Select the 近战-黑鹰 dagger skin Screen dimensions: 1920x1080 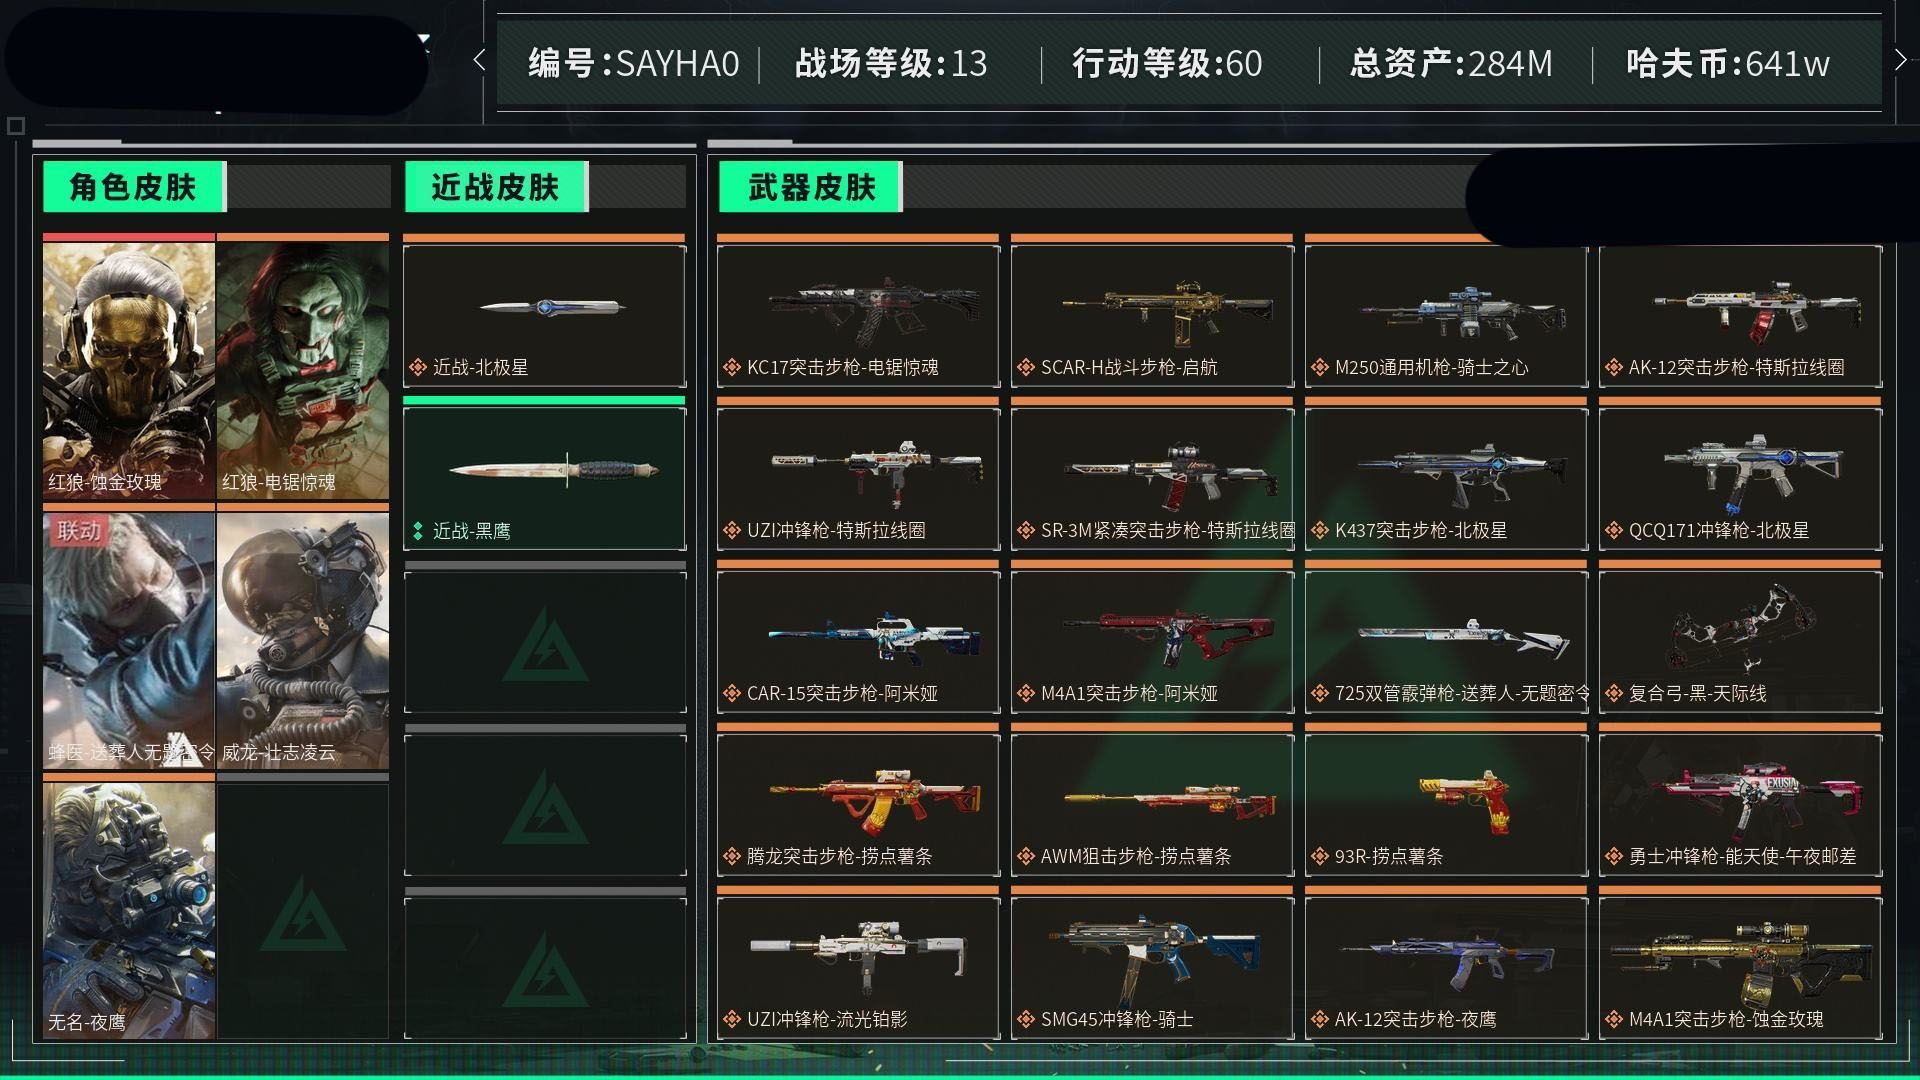pyautogui.click(x=545, y=479)
